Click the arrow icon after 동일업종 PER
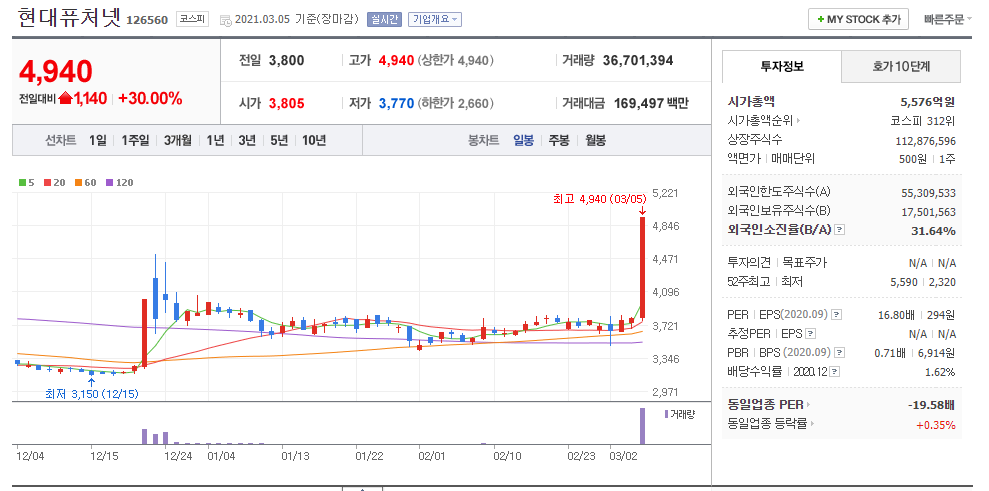This screenshot has height=491, width=989. click(x=809, y=404)
